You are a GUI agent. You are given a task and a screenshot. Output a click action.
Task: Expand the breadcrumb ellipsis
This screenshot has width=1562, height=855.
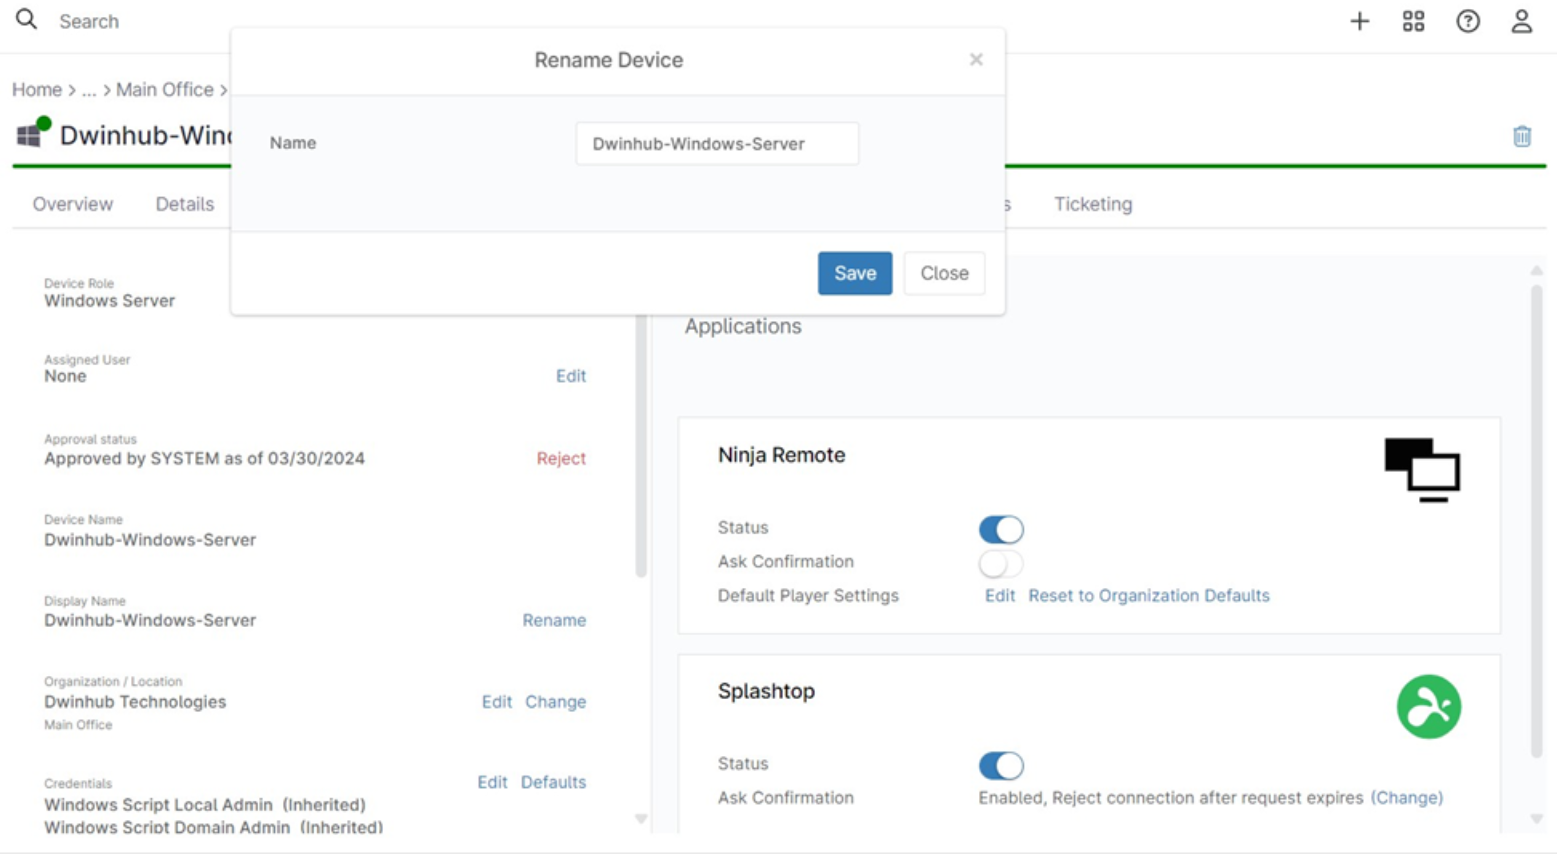89,89
